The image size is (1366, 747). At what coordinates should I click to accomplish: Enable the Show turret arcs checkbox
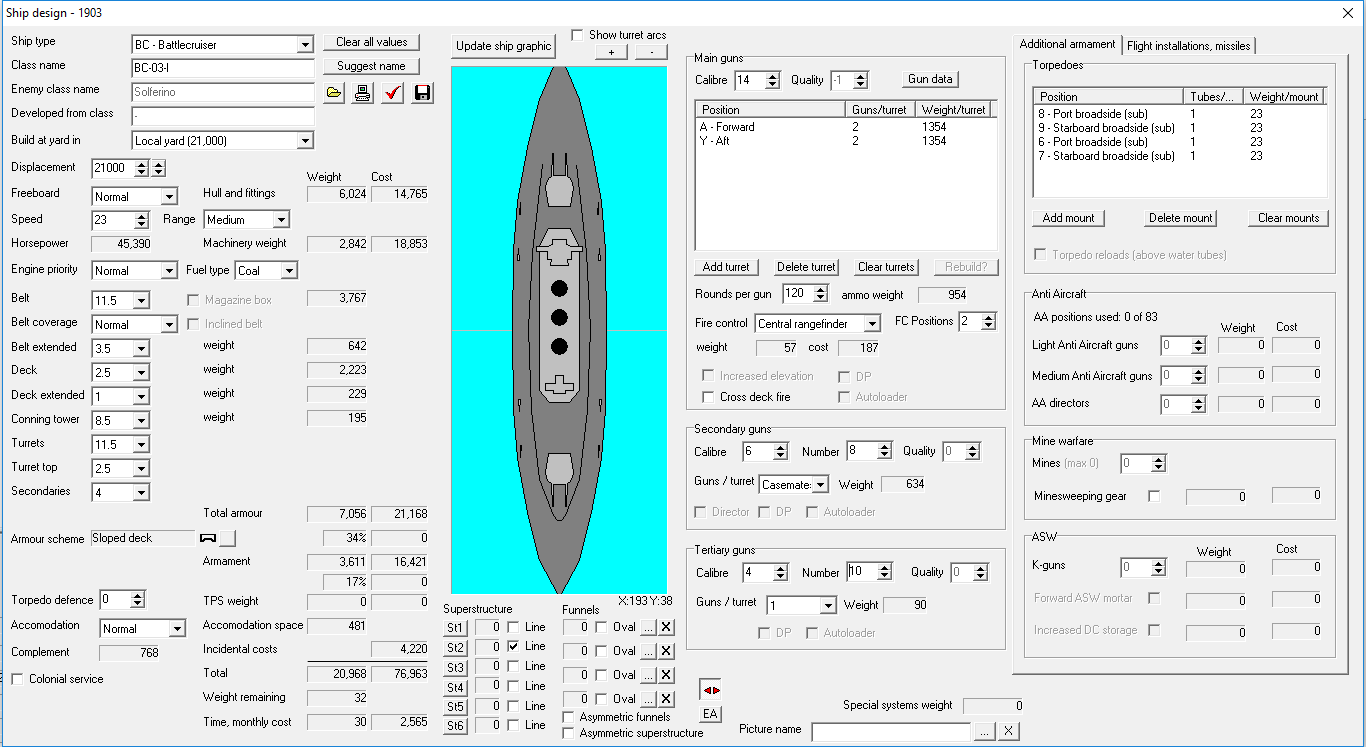point(577,35)
